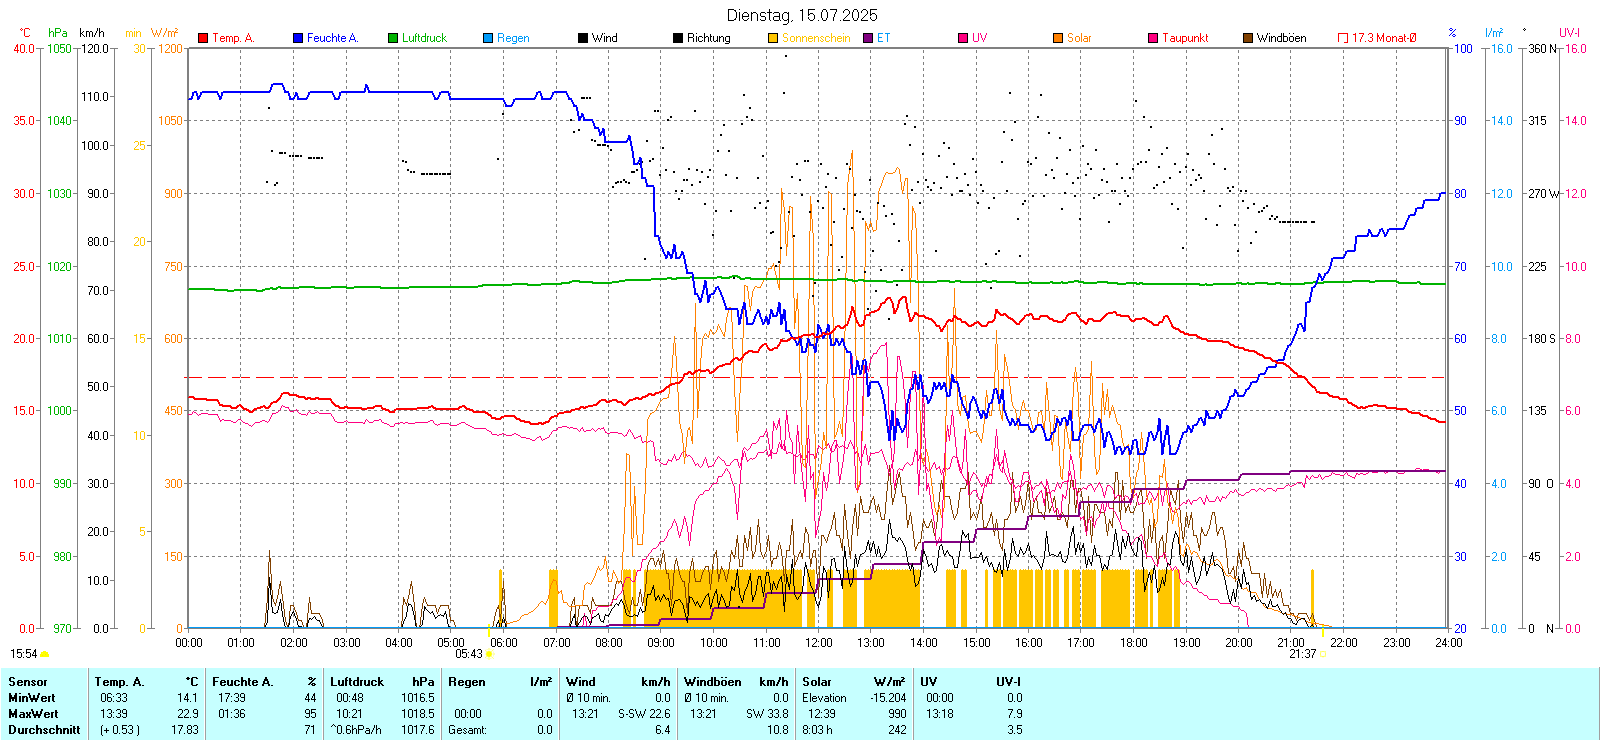
Task: Click the brown Windböen legend square
Action: coord(1248,38)
